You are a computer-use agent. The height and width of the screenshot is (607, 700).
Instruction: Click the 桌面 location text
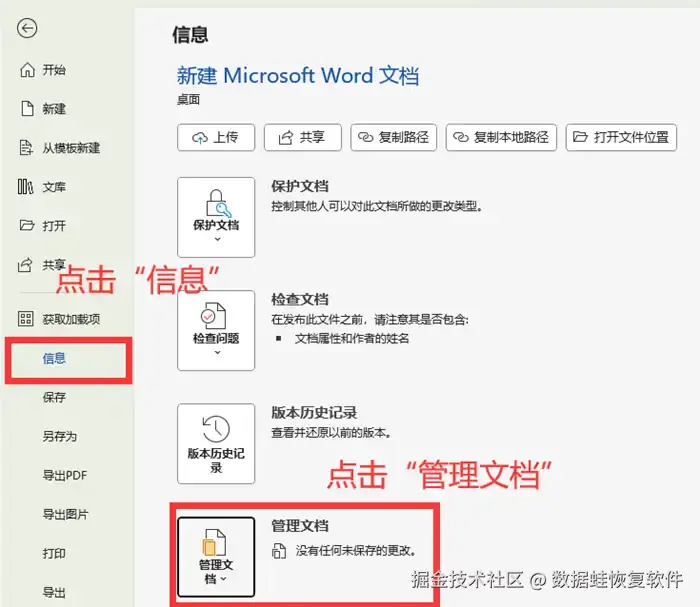[x=188, y=99]
